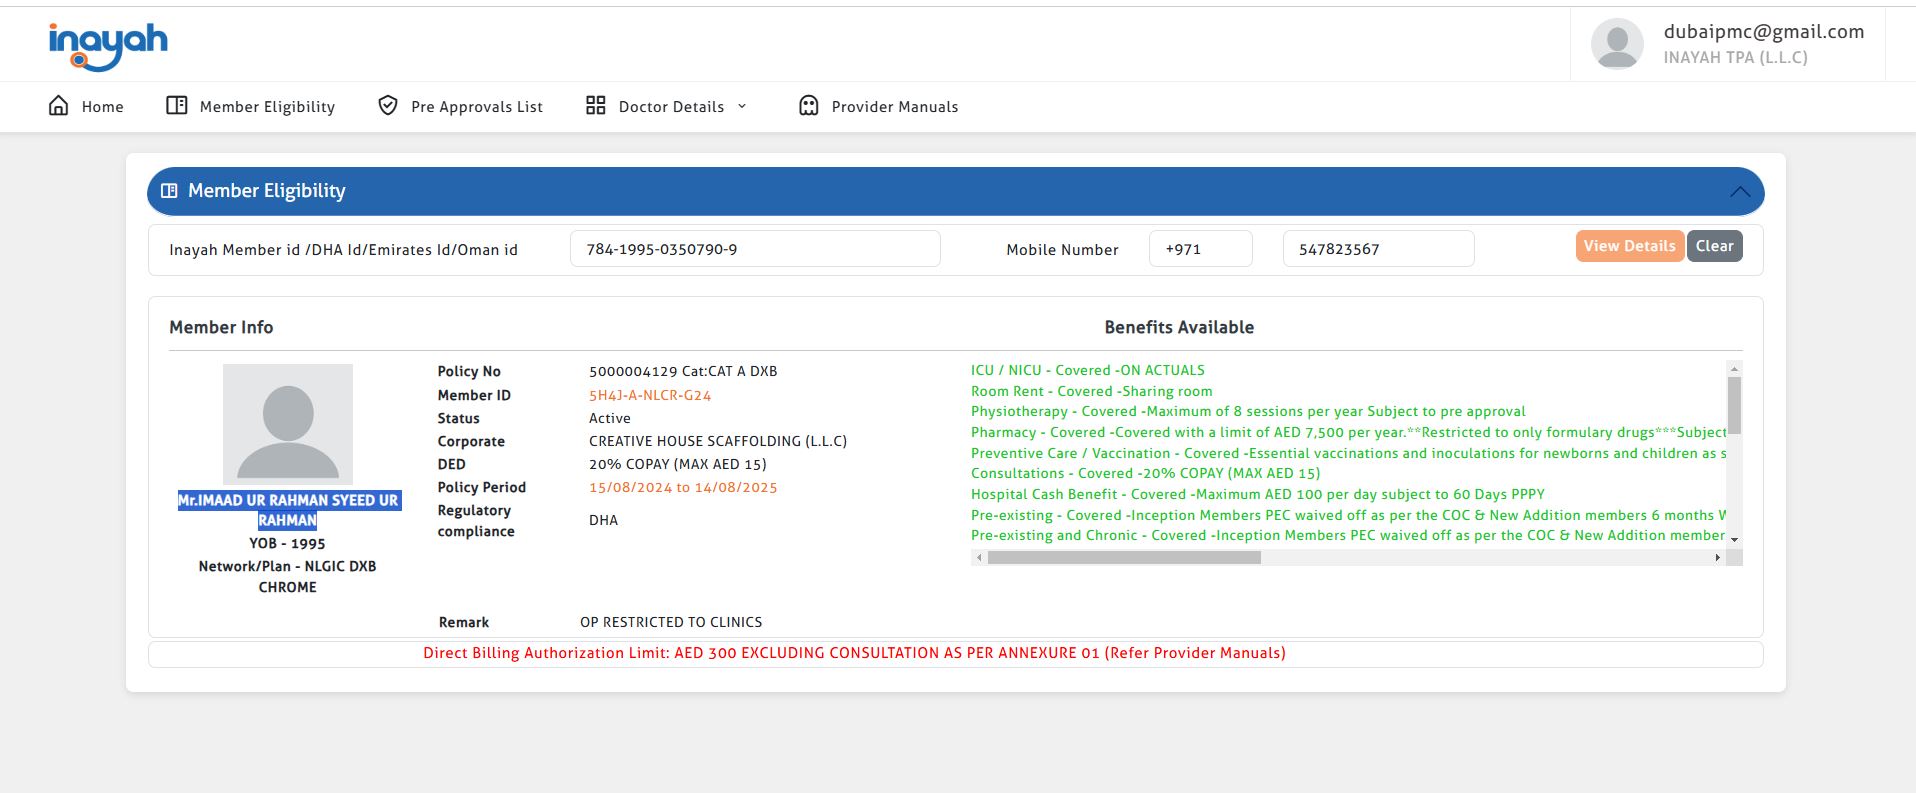Click the Pre Approvals shield icon
Viewport: 1916px width, 793px height.
tap(388, 106)
